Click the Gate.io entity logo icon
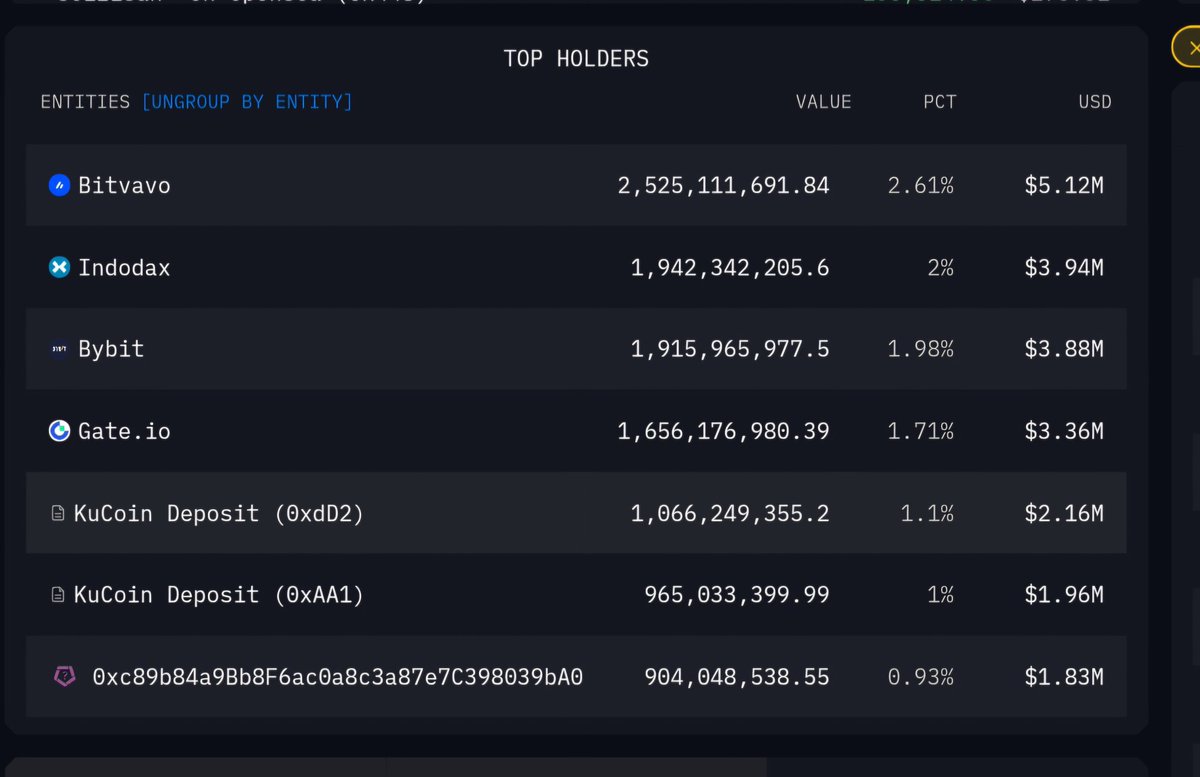Viewport: 1200px width, 777px height. (x=59, y=431)
